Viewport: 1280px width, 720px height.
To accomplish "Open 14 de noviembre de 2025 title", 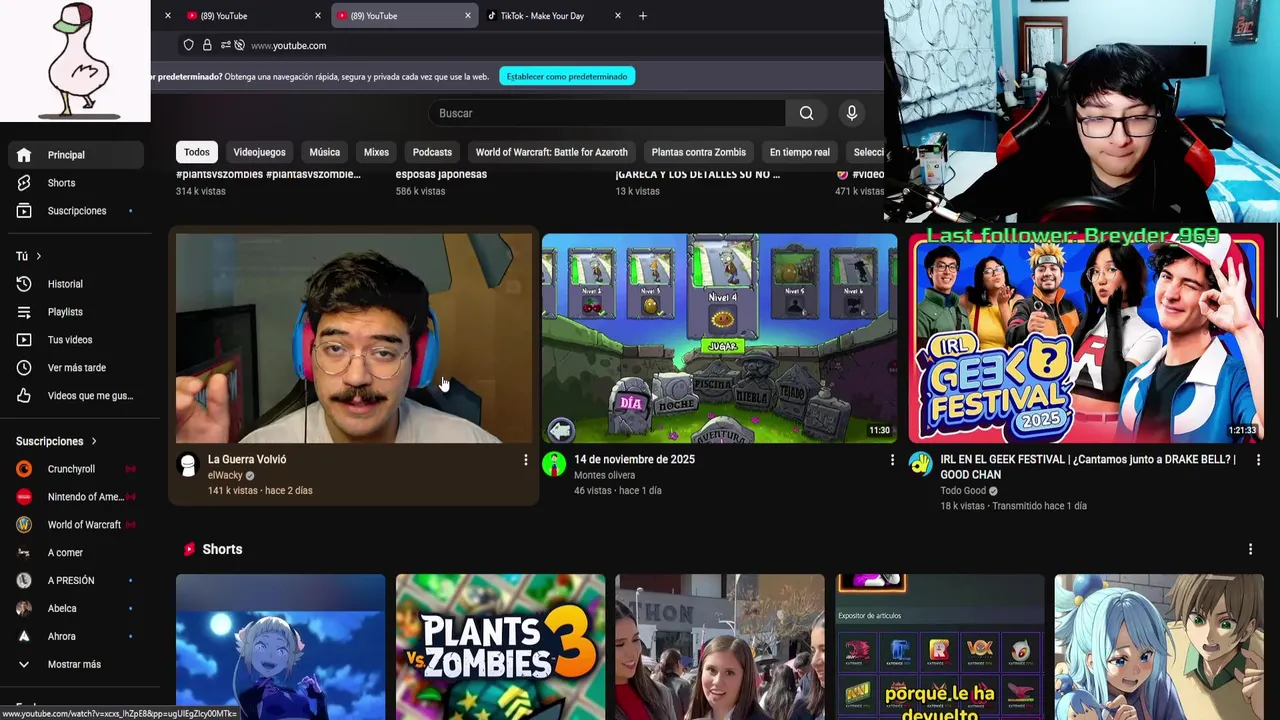I will 634,460.
